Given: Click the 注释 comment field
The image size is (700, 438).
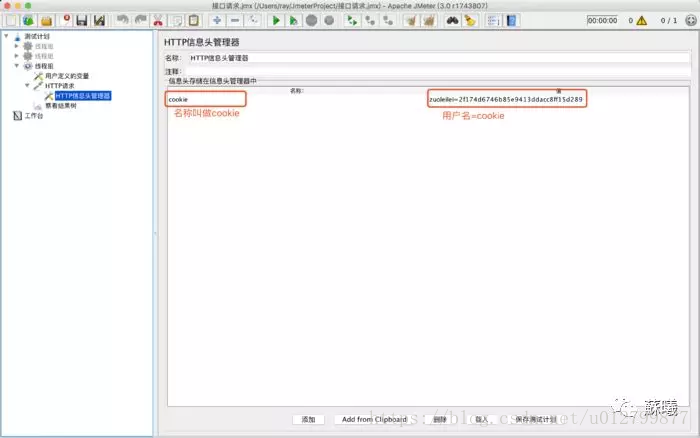Looking at the screenshot, I should (x=439, y=71).
